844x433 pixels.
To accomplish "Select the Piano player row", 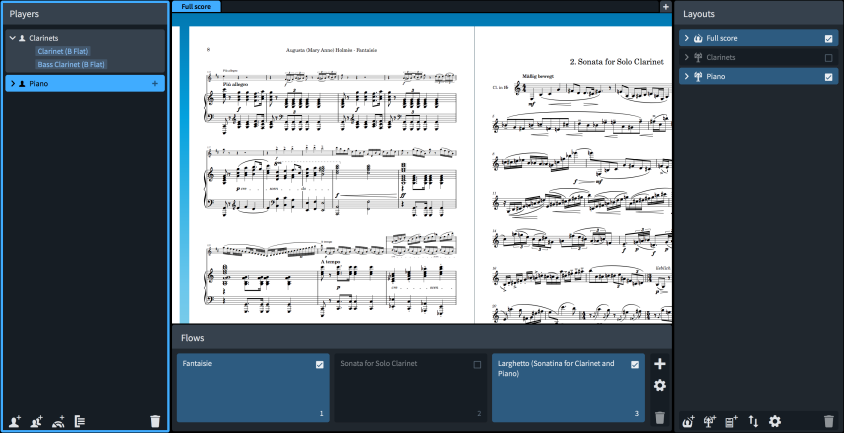I will (x=85, y=83).
